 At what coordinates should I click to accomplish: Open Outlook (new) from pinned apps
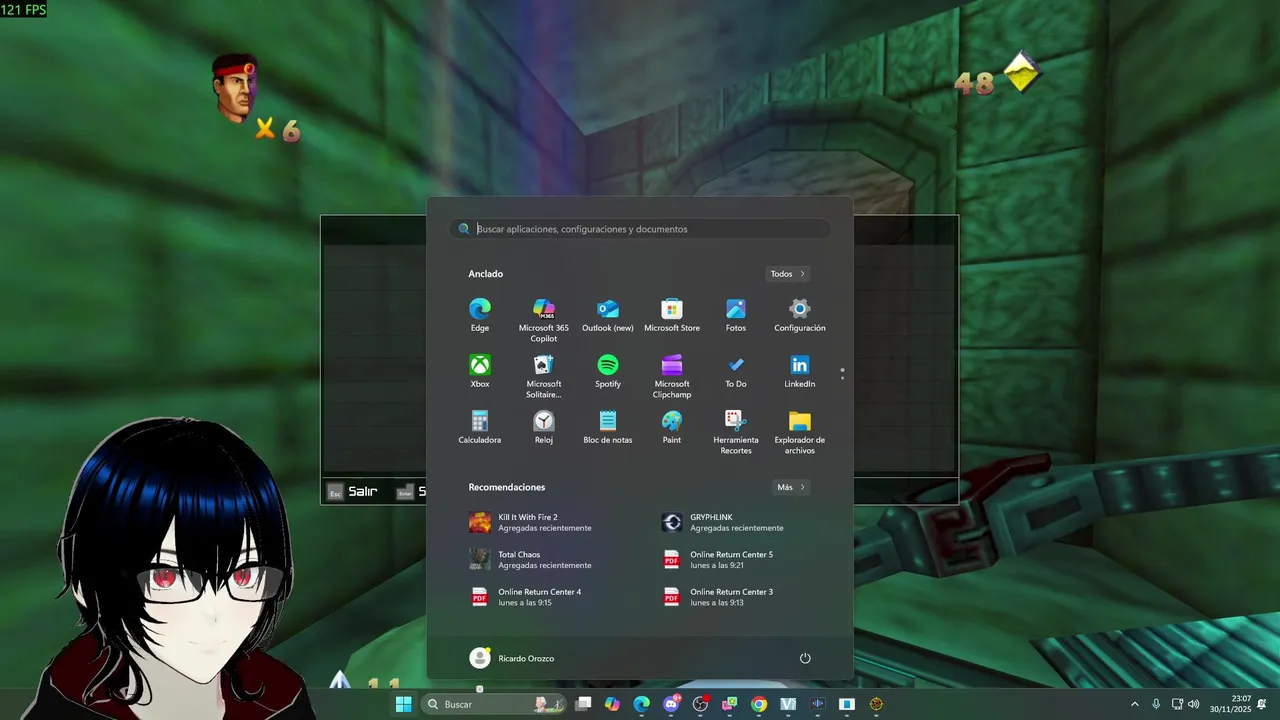point(608,315)
